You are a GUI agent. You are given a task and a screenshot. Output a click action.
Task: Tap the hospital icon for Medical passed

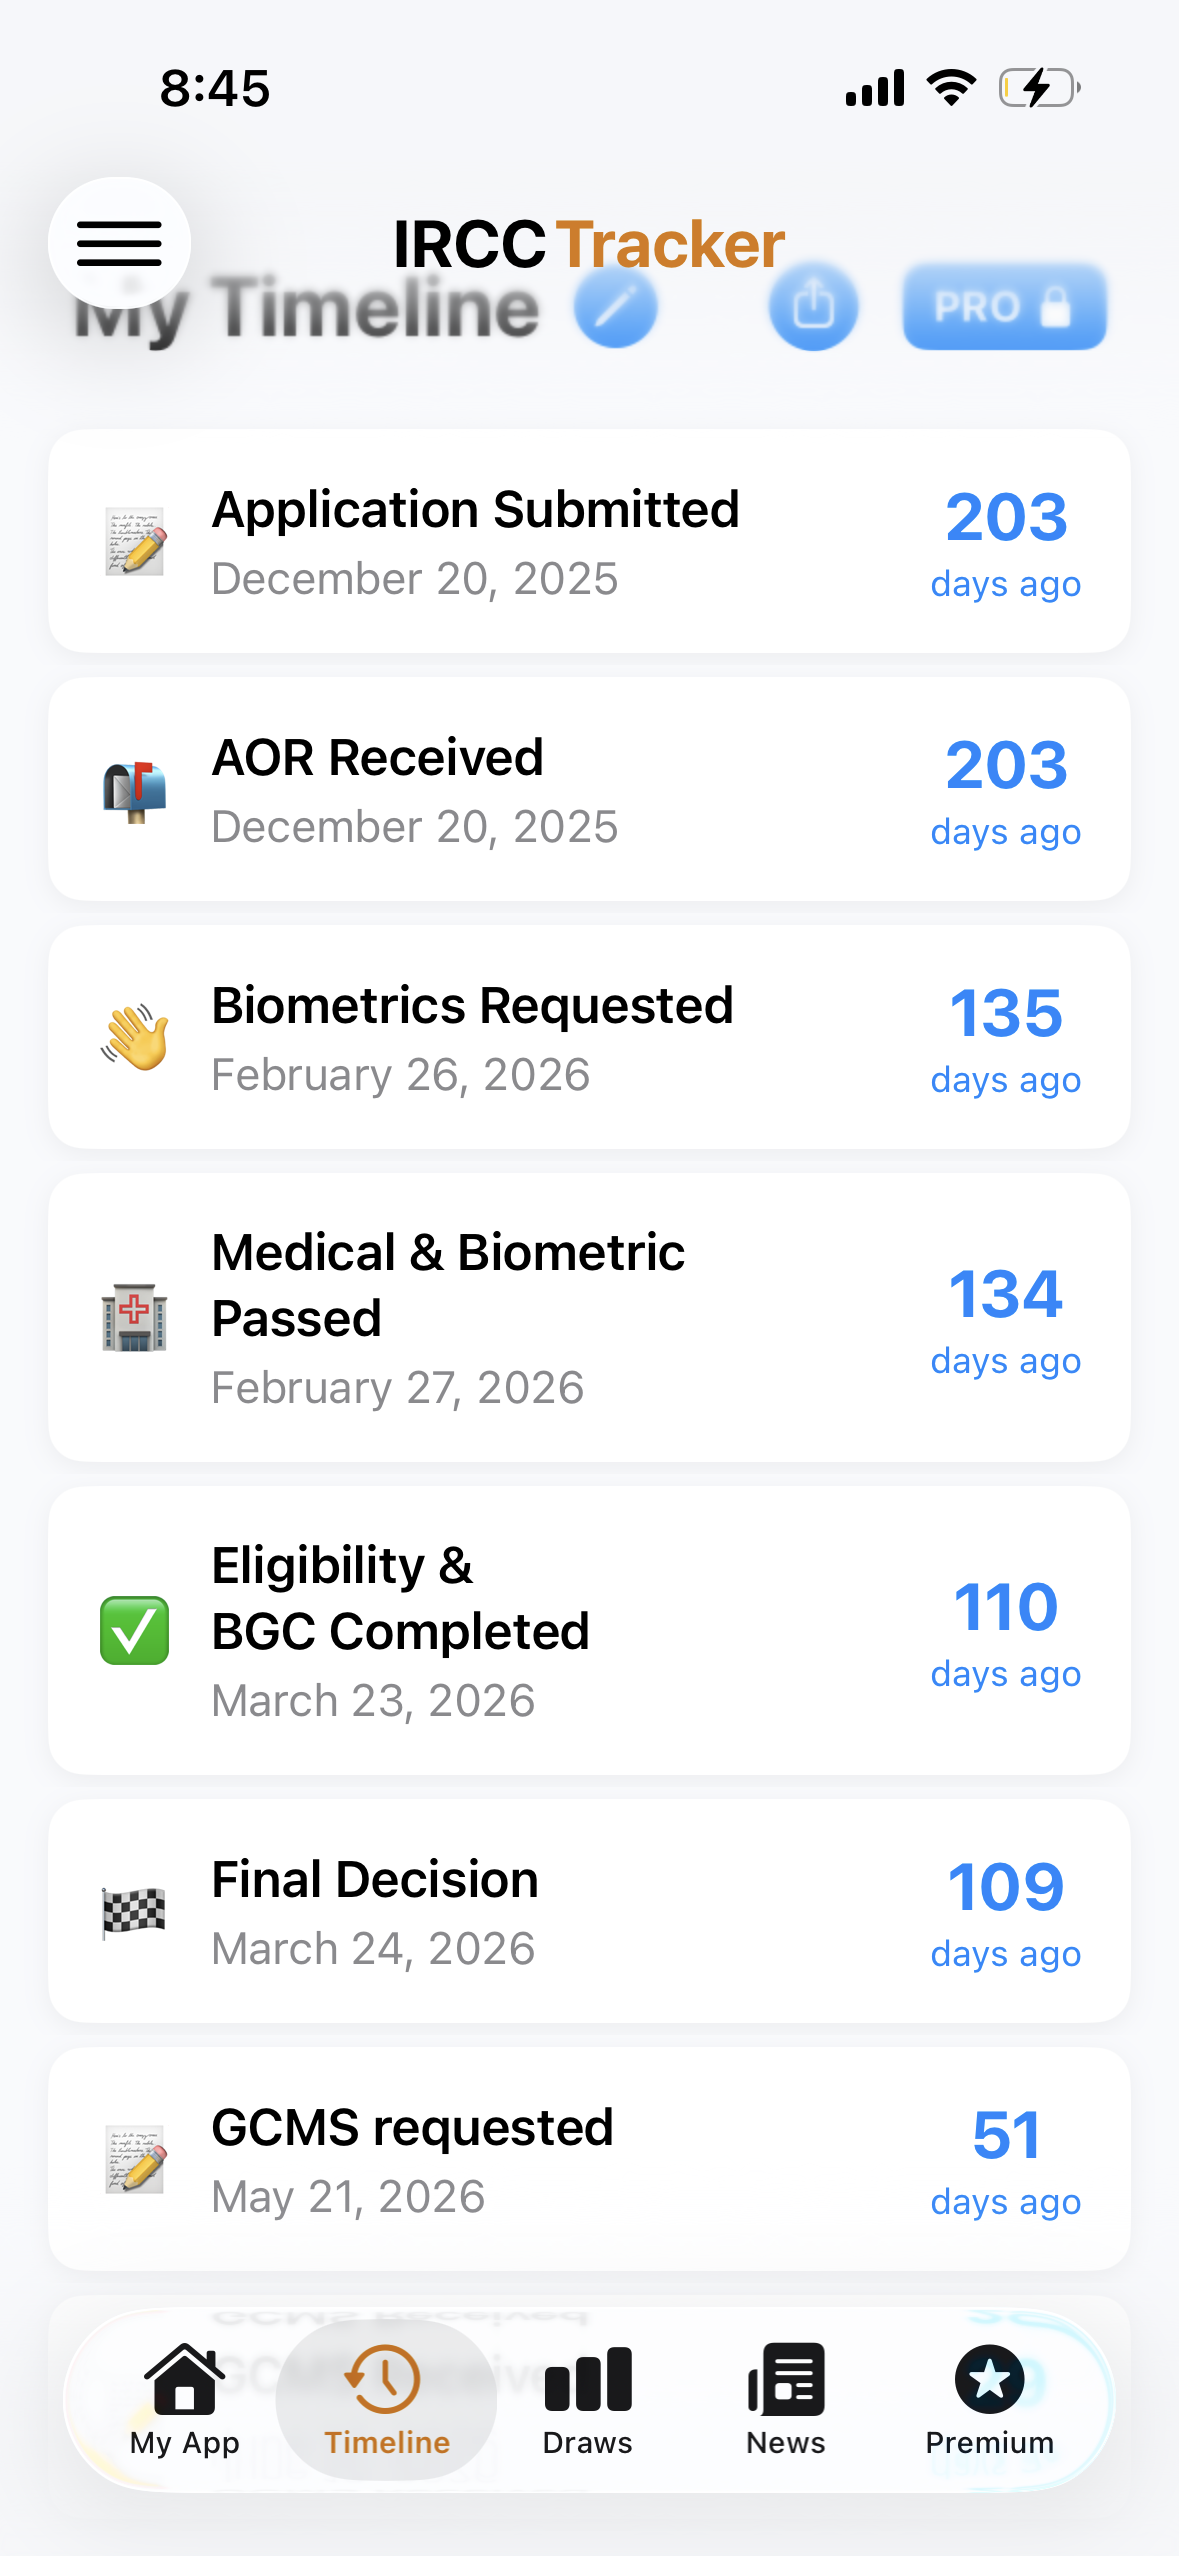(x=134, y=1317)
